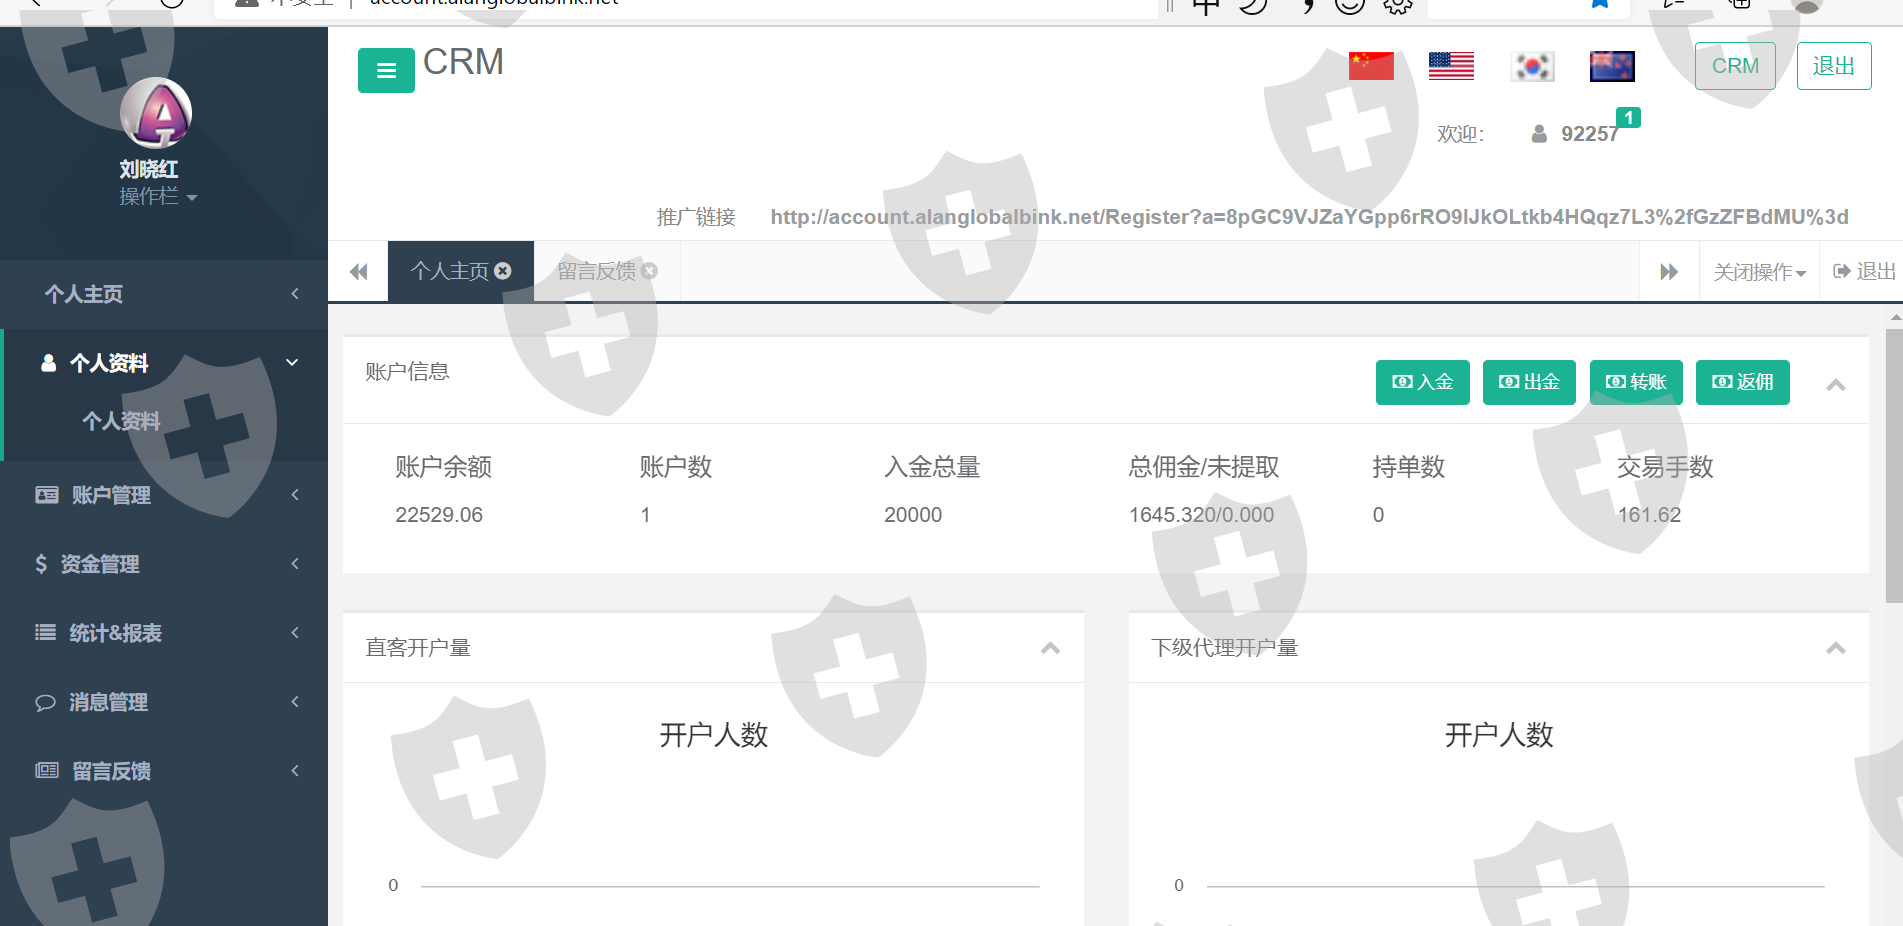Click the 账户管理 card icon
This screenshot has width=1903, height=926.
[47, 495]
